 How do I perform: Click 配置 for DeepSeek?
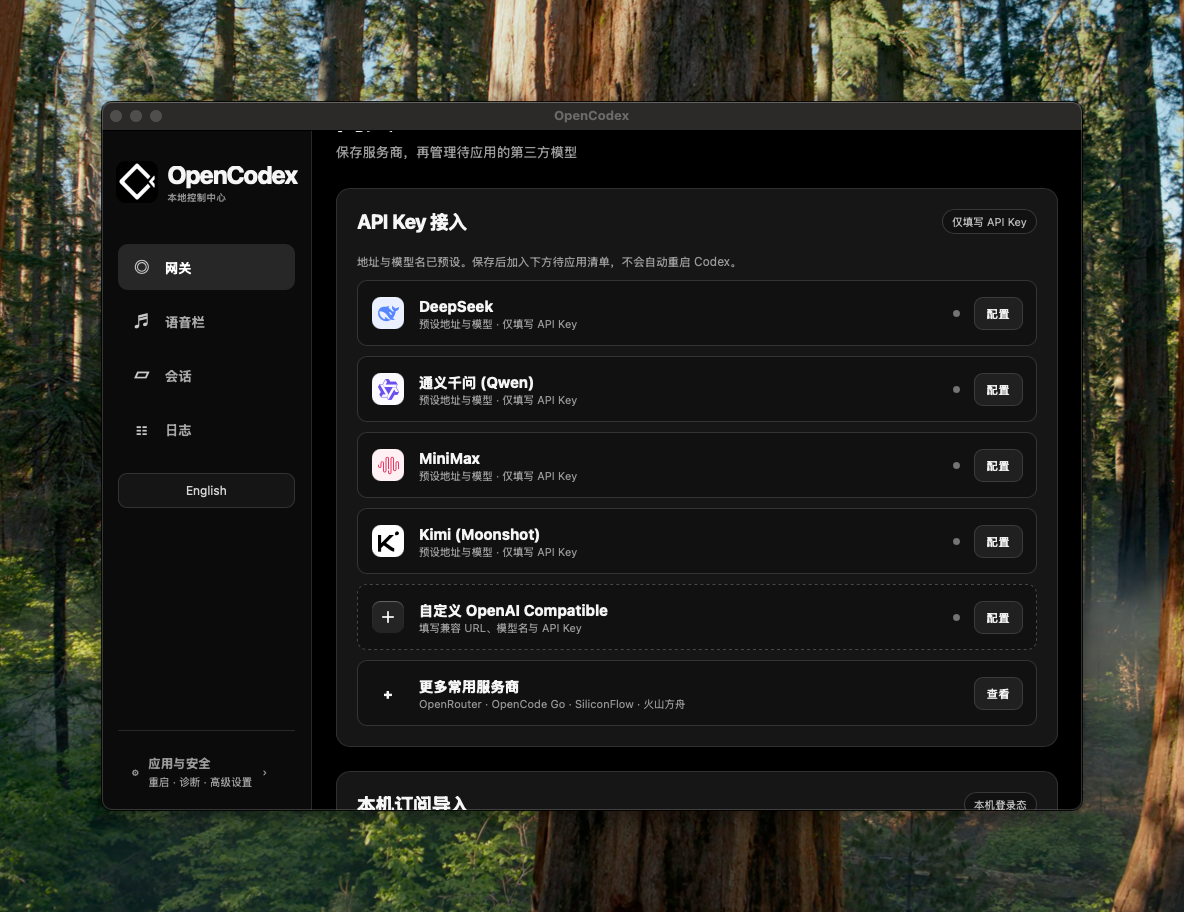click(x=998, y=313)
